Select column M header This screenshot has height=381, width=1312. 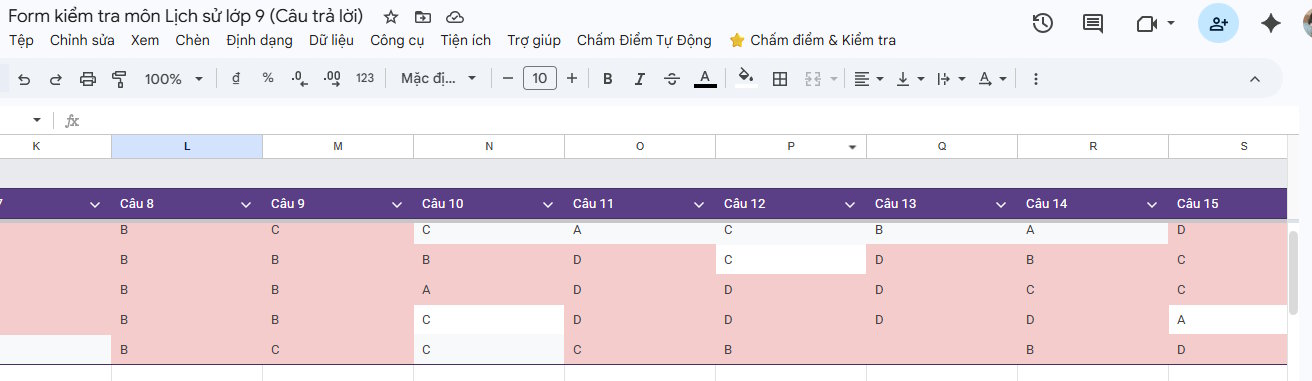click(338, 146)
